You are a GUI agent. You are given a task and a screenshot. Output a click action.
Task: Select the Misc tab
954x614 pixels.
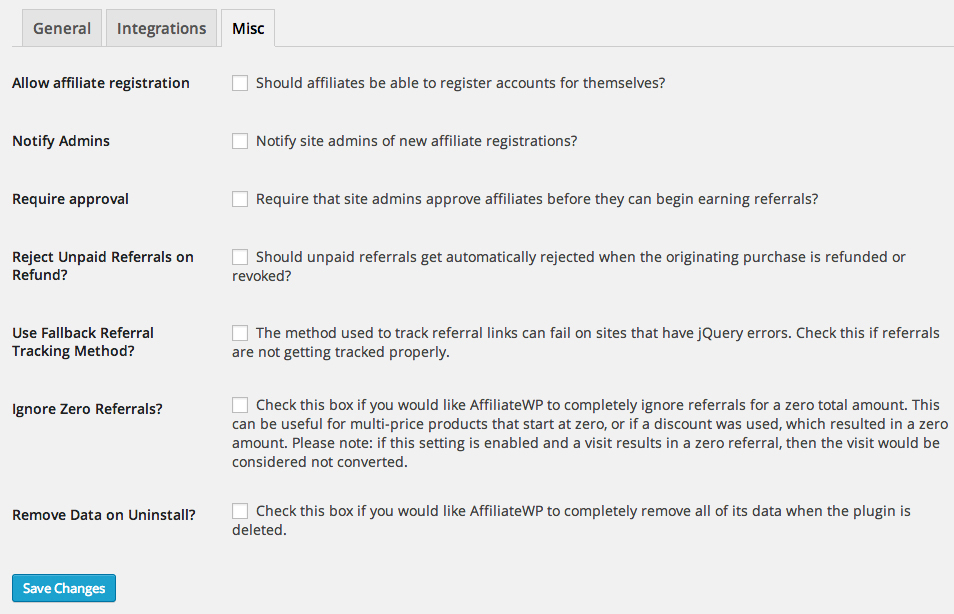tap(248, 28)
